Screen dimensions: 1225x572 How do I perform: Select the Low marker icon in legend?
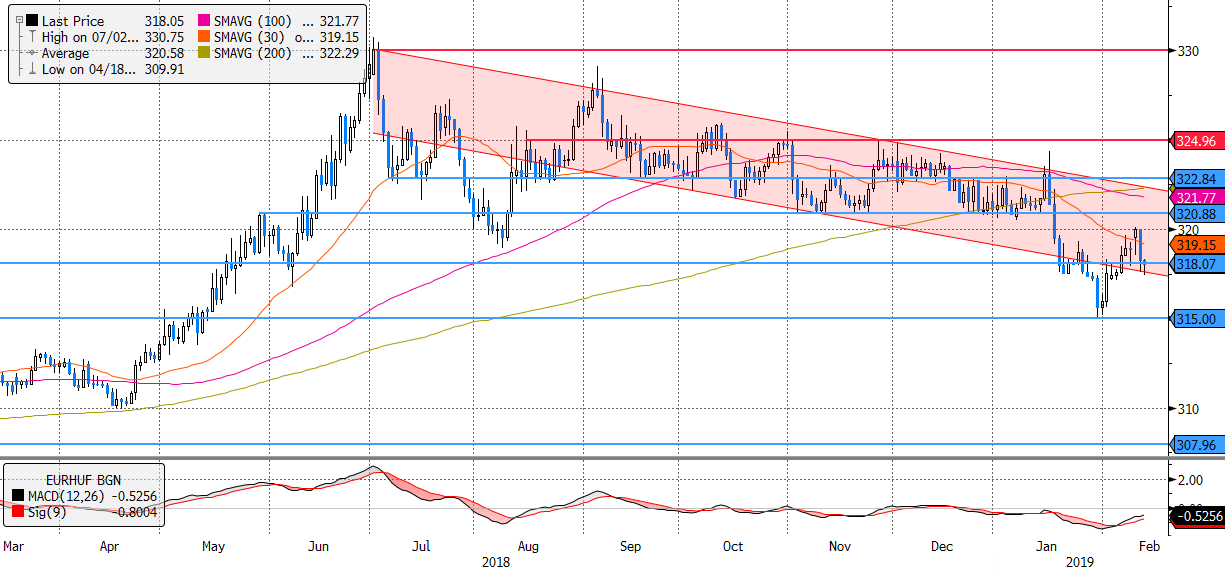(x=32, y=70)
